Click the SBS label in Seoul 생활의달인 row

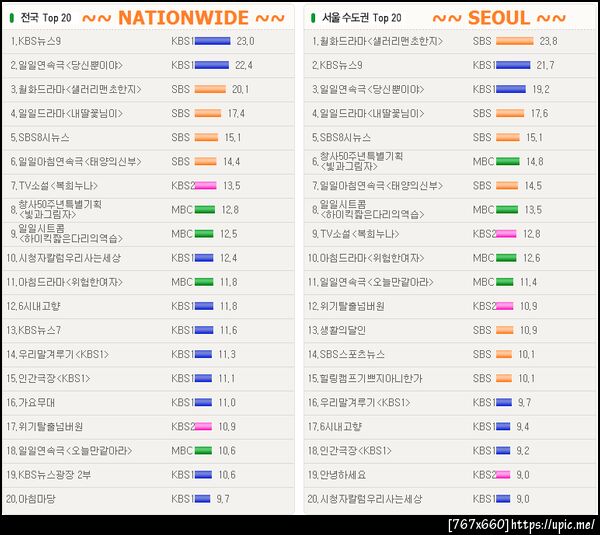[482, 330]
